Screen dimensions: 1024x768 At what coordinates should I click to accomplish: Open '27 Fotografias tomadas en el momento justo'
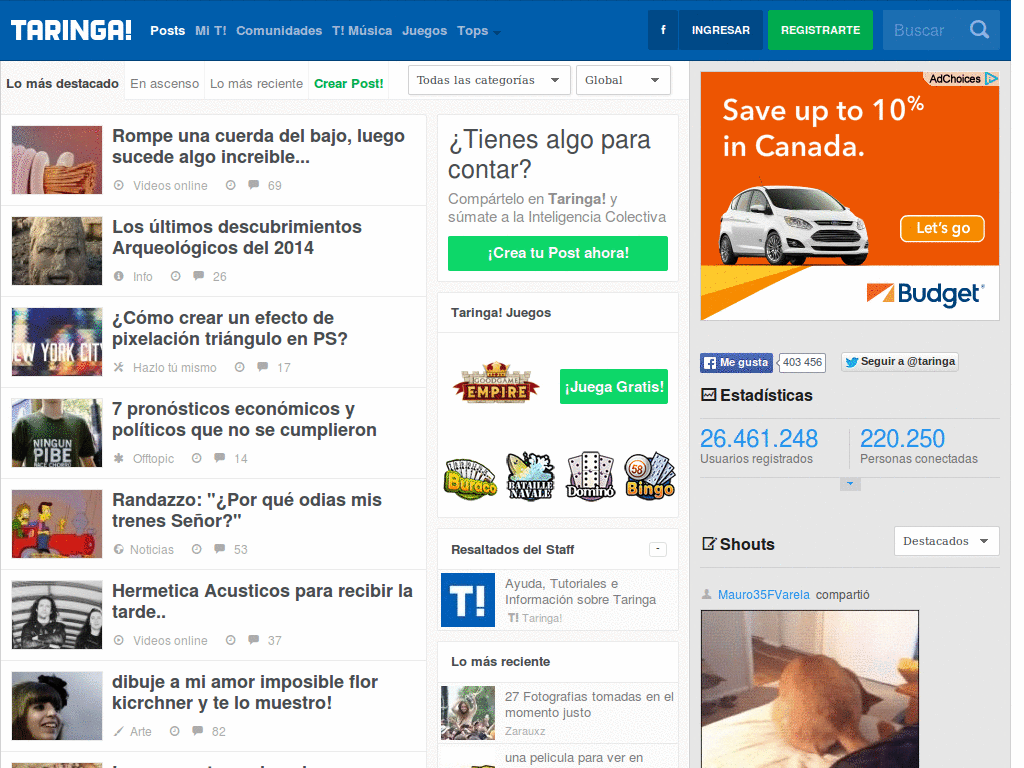pos(589,705)
